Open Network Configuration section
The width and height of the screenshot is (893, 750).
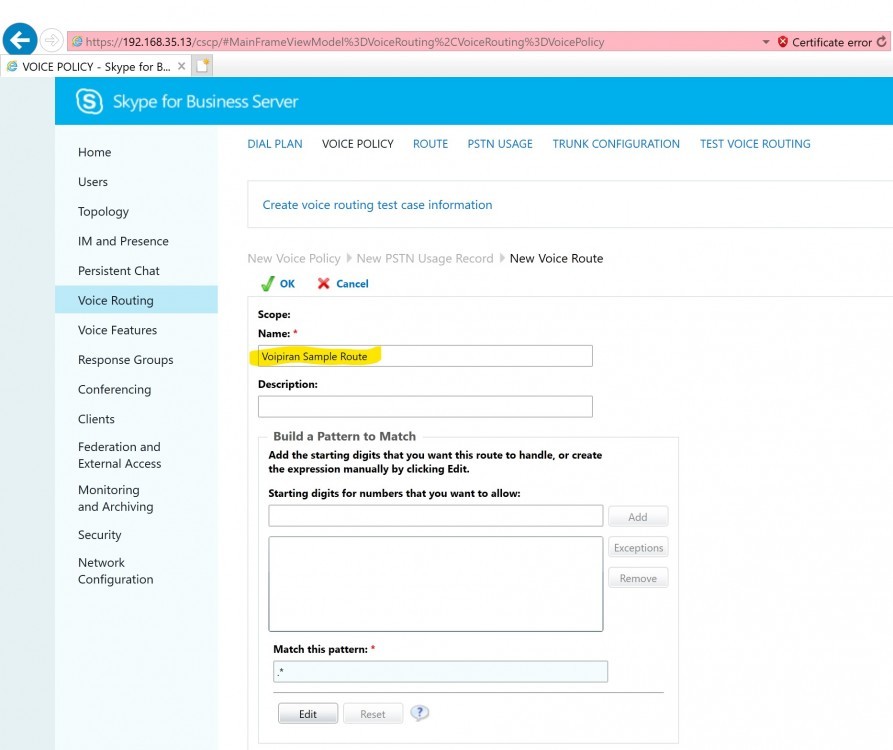coord(116,571)
